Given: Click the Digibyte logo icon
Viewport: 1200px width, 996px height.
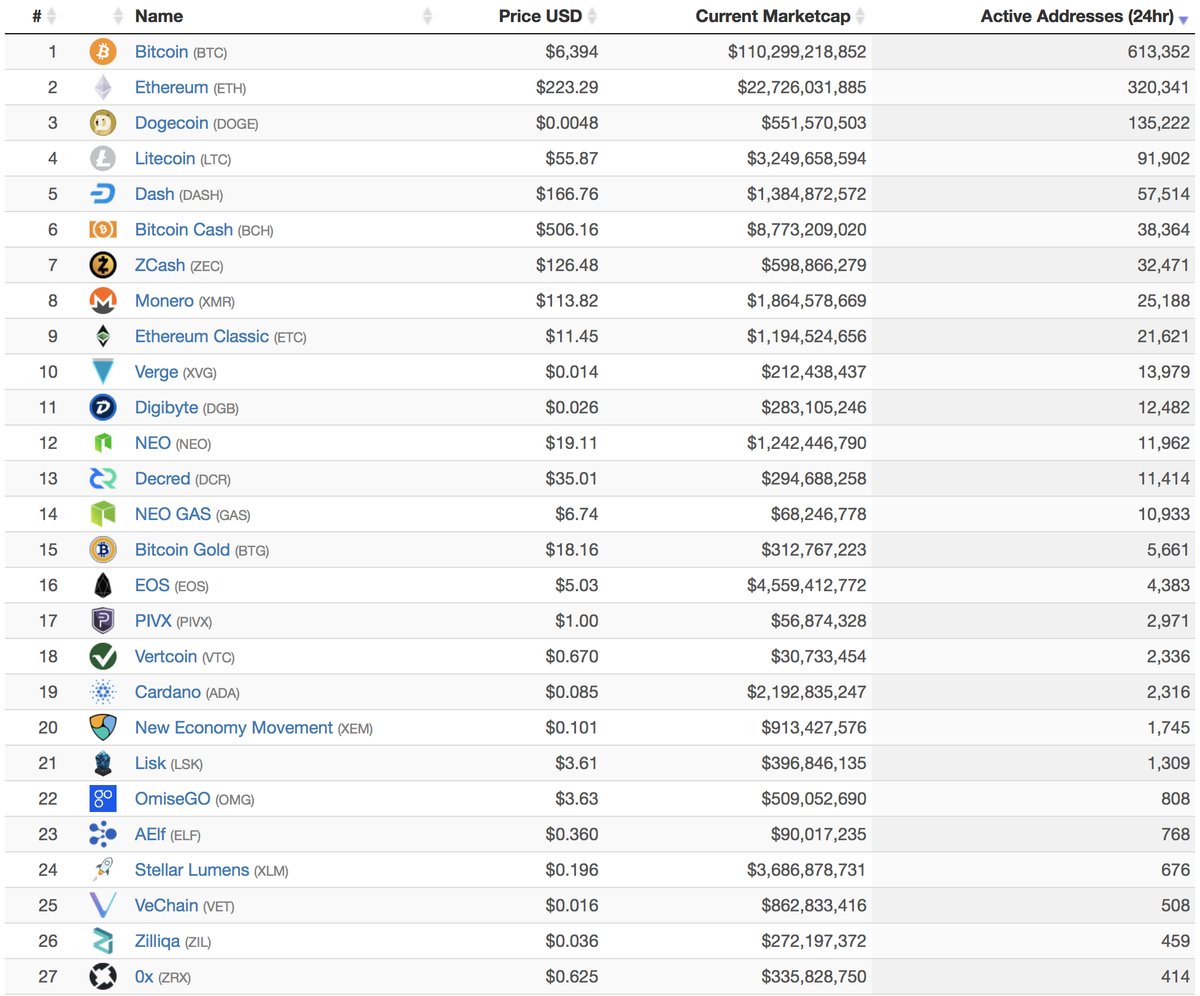Looking at the screenshot, I should [x=103, y=407].
